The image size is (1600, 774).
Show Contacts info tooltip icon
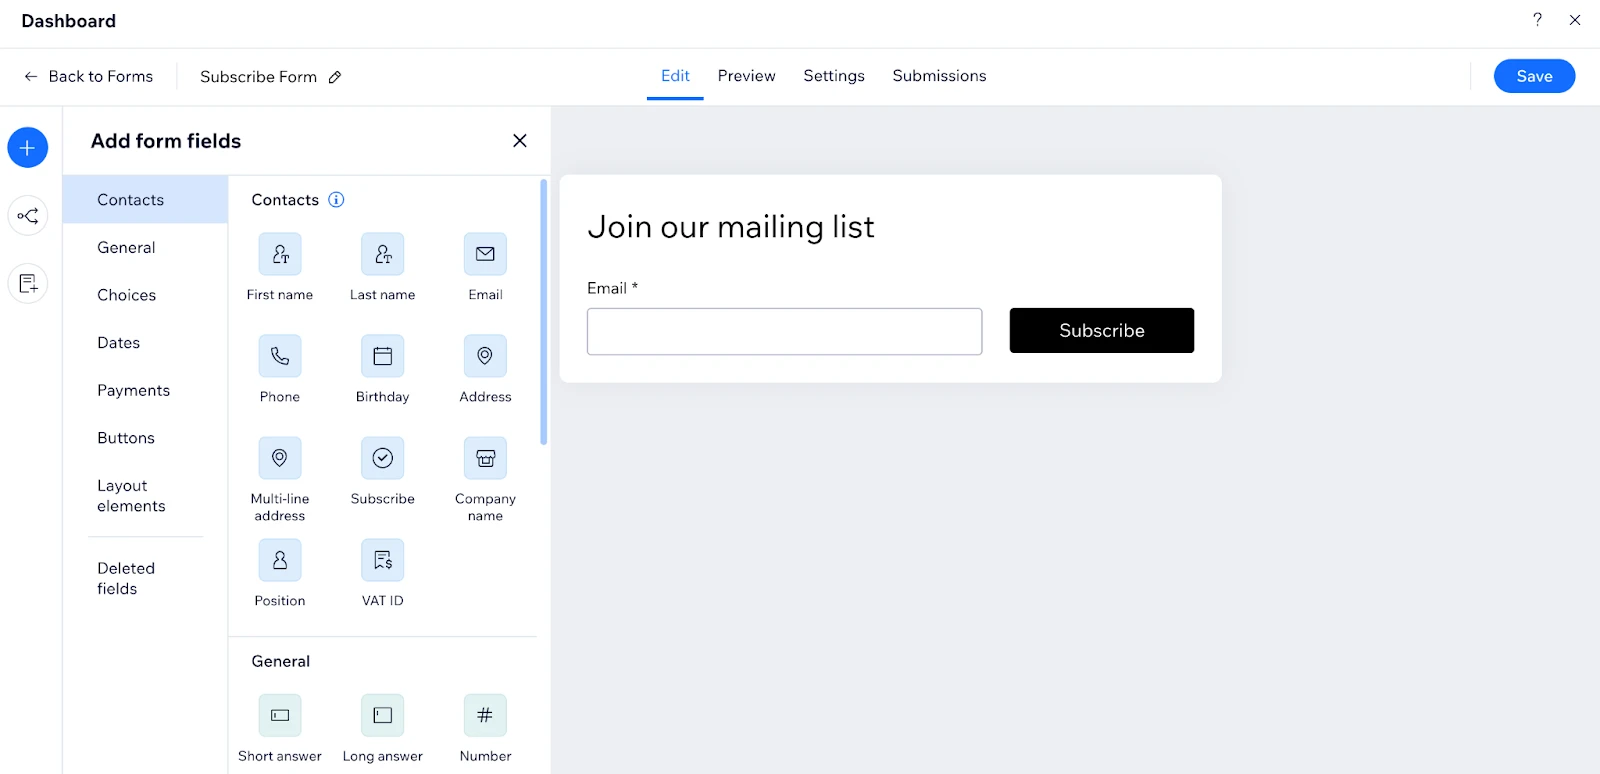(337, 200)
